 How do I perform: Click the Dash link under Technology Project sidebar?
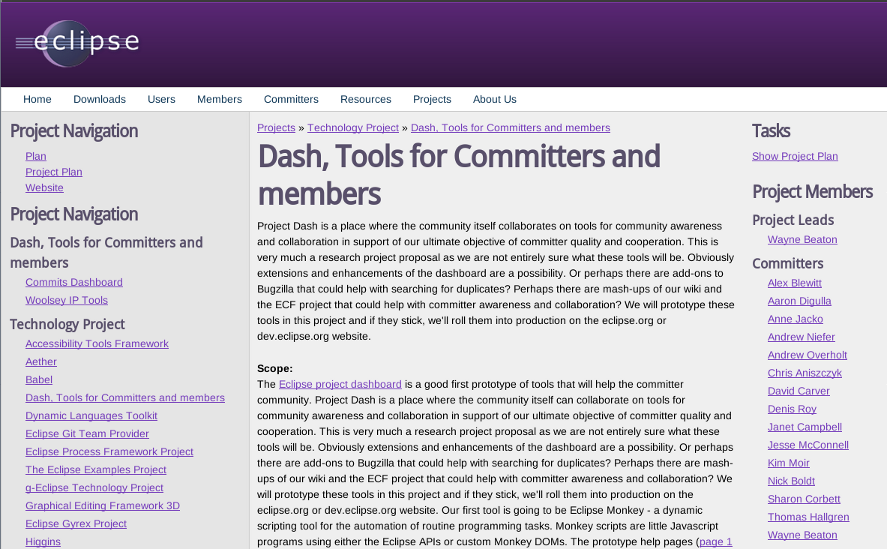pyautogui.click(x=125, y=398)
